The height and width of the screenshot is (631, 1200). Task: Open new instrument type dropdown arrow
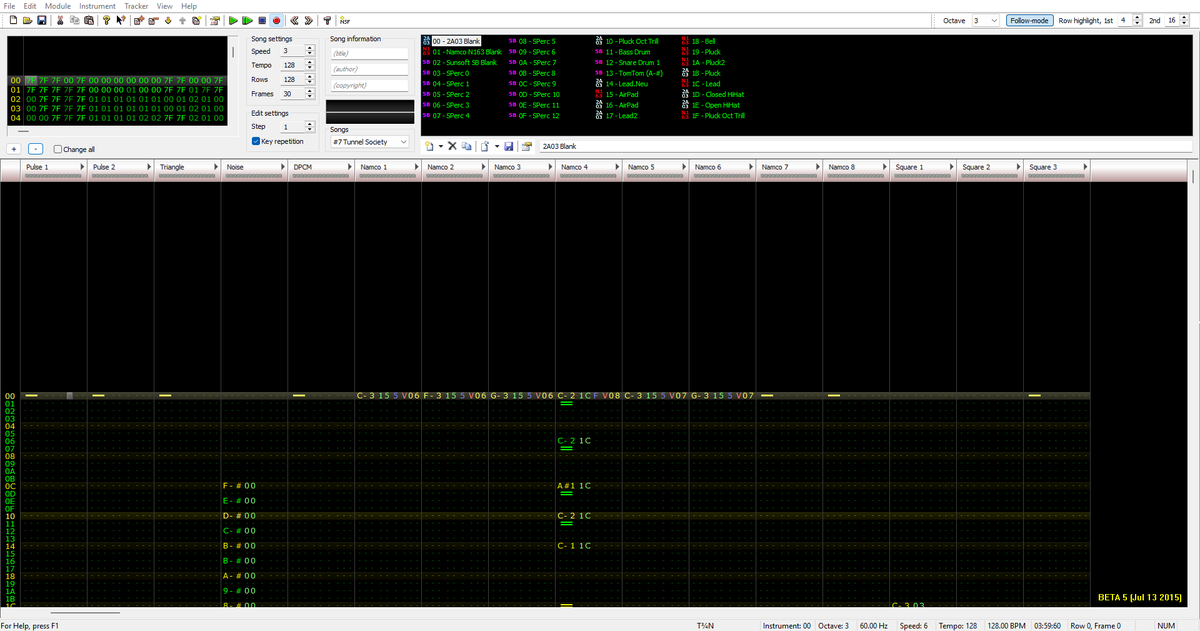pyautogui.click(x=441, y=146)
